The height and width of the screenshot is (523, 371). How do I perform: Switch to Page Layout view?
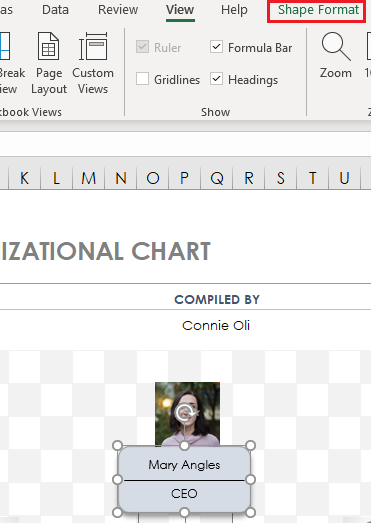pyautogui.click(x=49, y=63)
